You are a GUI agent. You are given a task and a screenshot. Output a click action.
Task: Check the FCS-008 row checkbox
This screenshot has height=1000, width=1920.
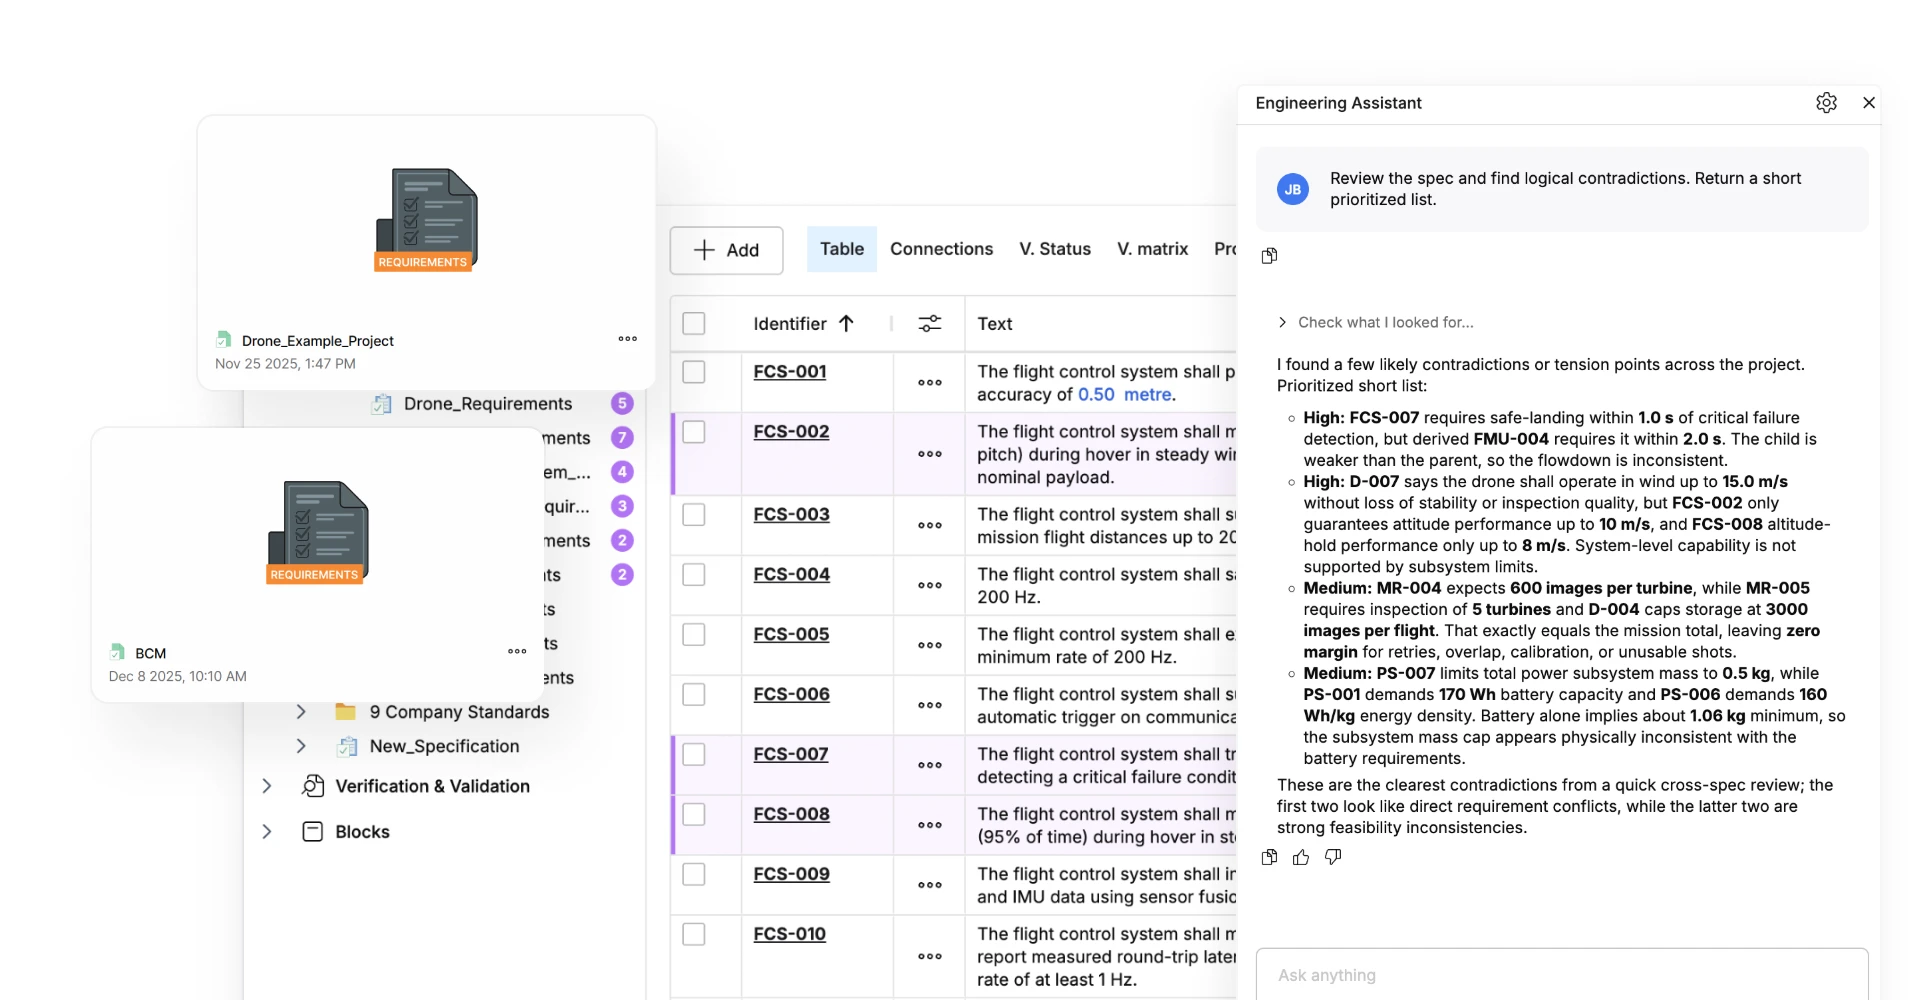coord(694,815)
